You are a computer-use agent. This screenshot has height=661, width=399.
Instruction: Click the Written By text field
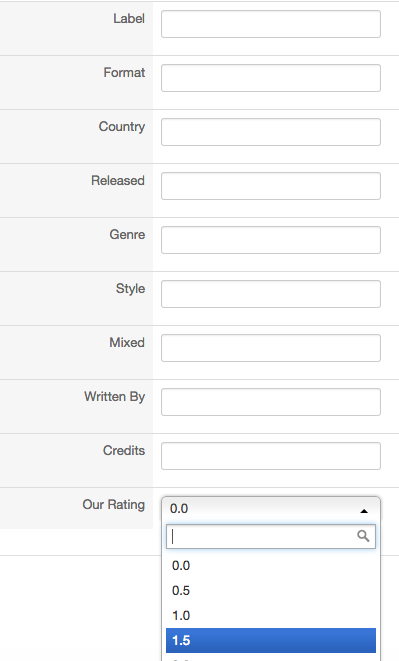click(271, 402)
